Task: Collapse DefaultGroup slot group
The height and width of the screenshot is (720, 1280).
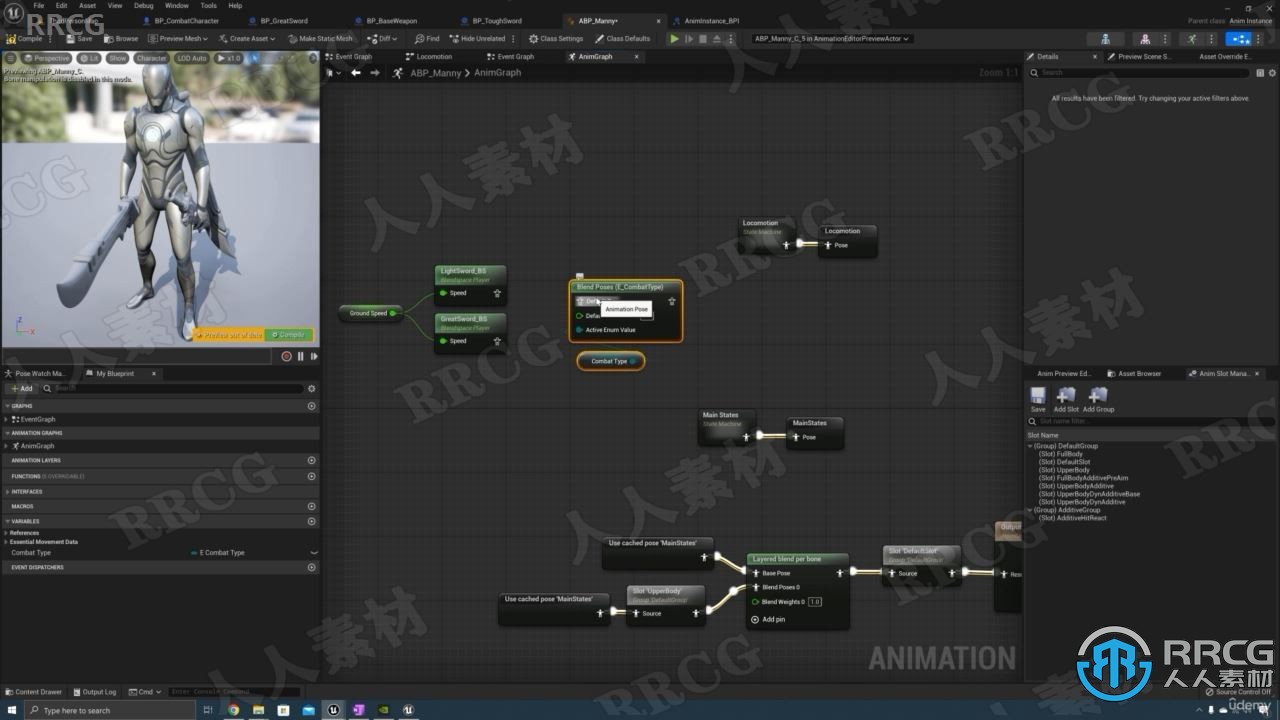Action: point(1031,446)
